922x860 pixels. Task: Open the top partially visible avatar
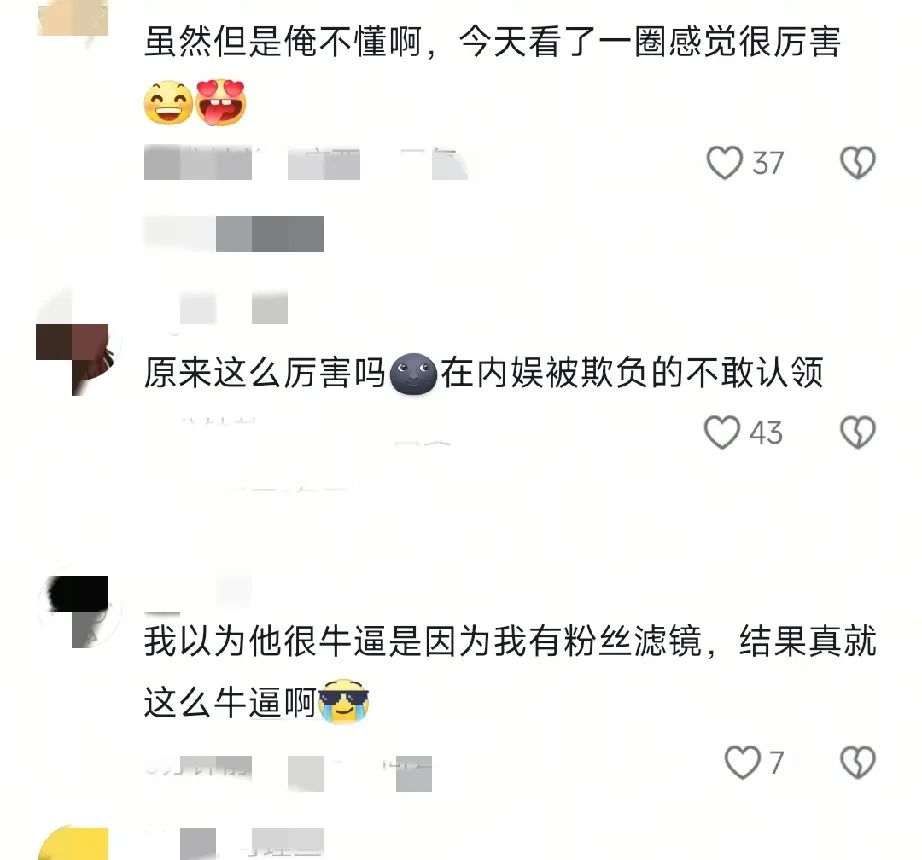(x=73, y=18)
